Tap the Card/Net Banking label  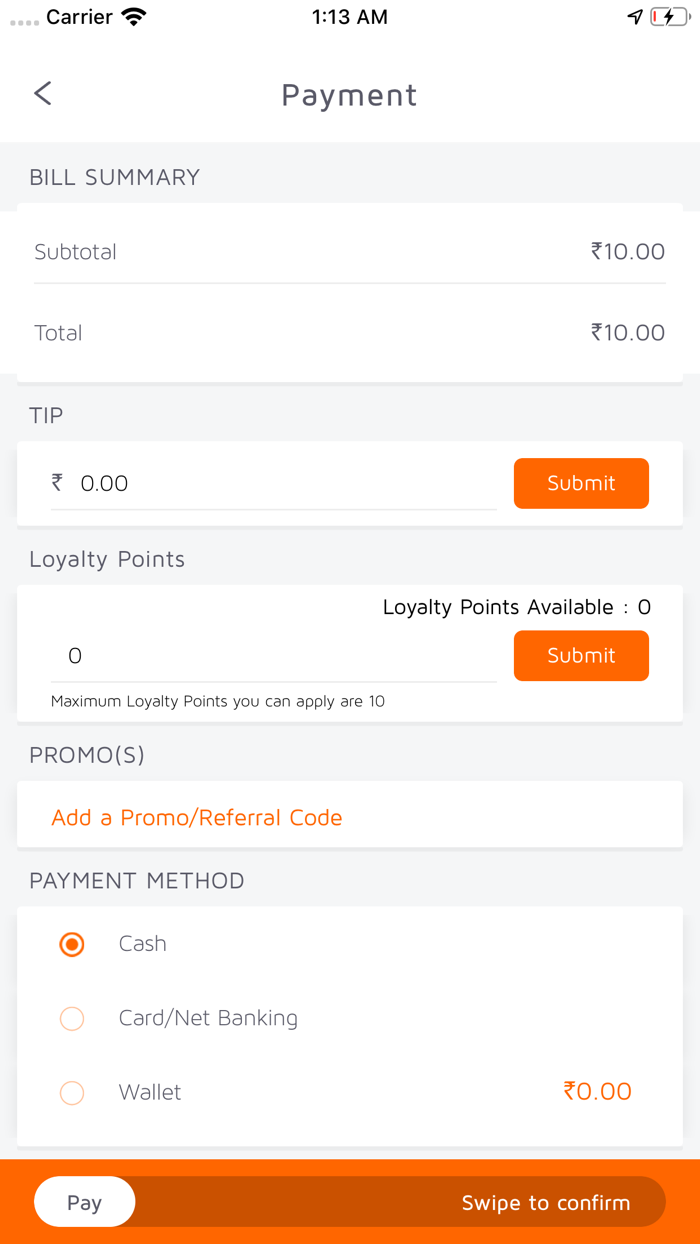pos(208,1018)
